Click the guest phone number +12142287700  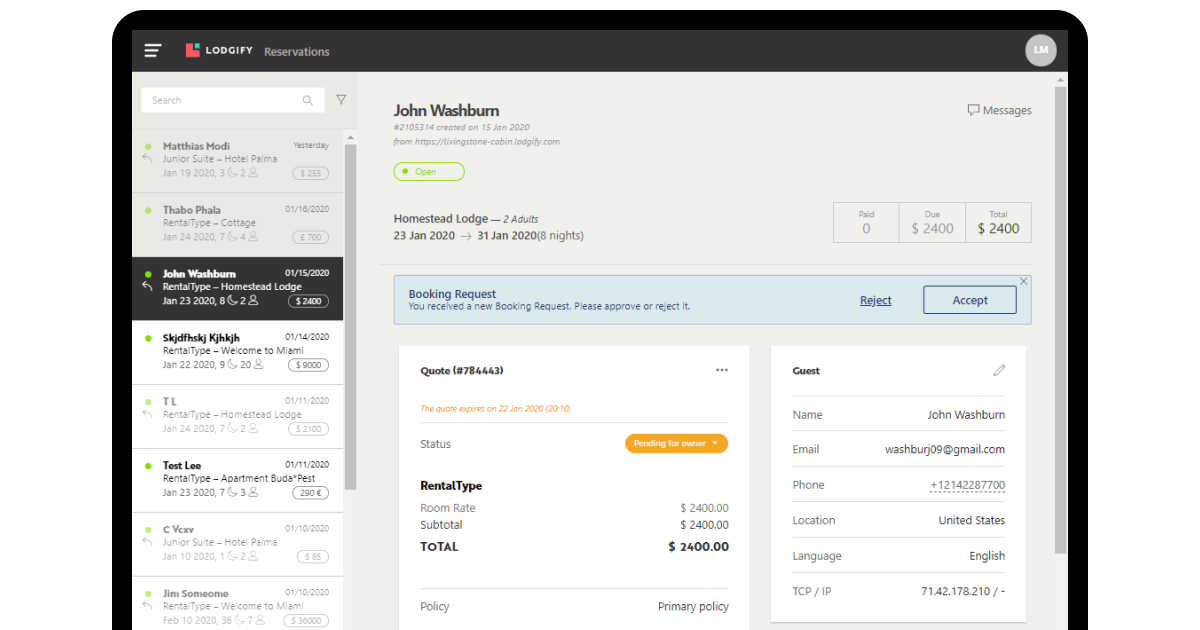click(x=967, y=485)
